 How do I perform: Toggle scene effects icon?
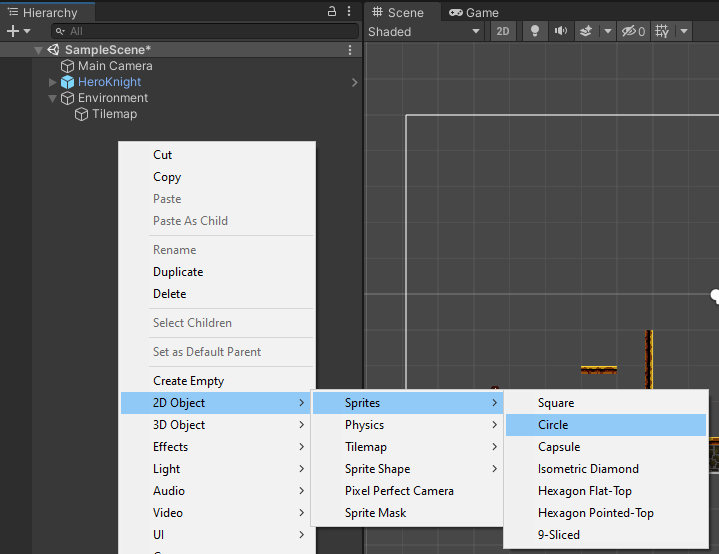click(x=586, y=31)
